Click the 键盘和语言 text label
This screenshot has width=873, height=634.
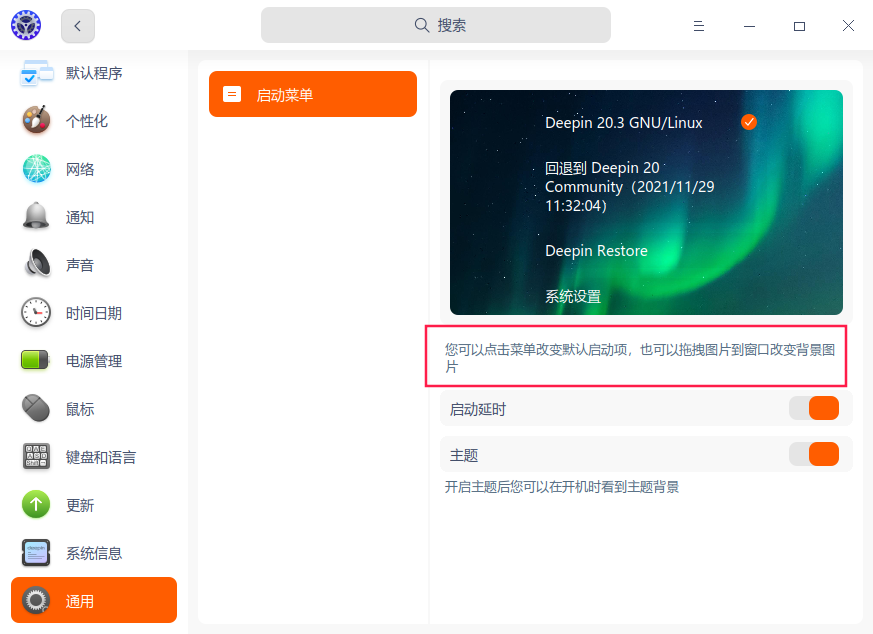click(x=101, y=457)
